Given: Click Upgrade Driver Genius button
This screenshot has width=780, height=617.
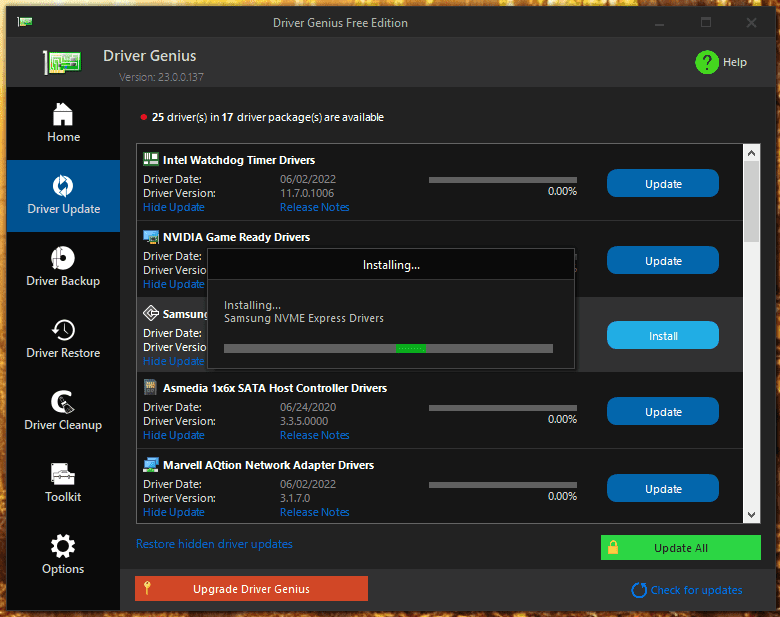Looking at the screenshot, I should tap(251, 589).
